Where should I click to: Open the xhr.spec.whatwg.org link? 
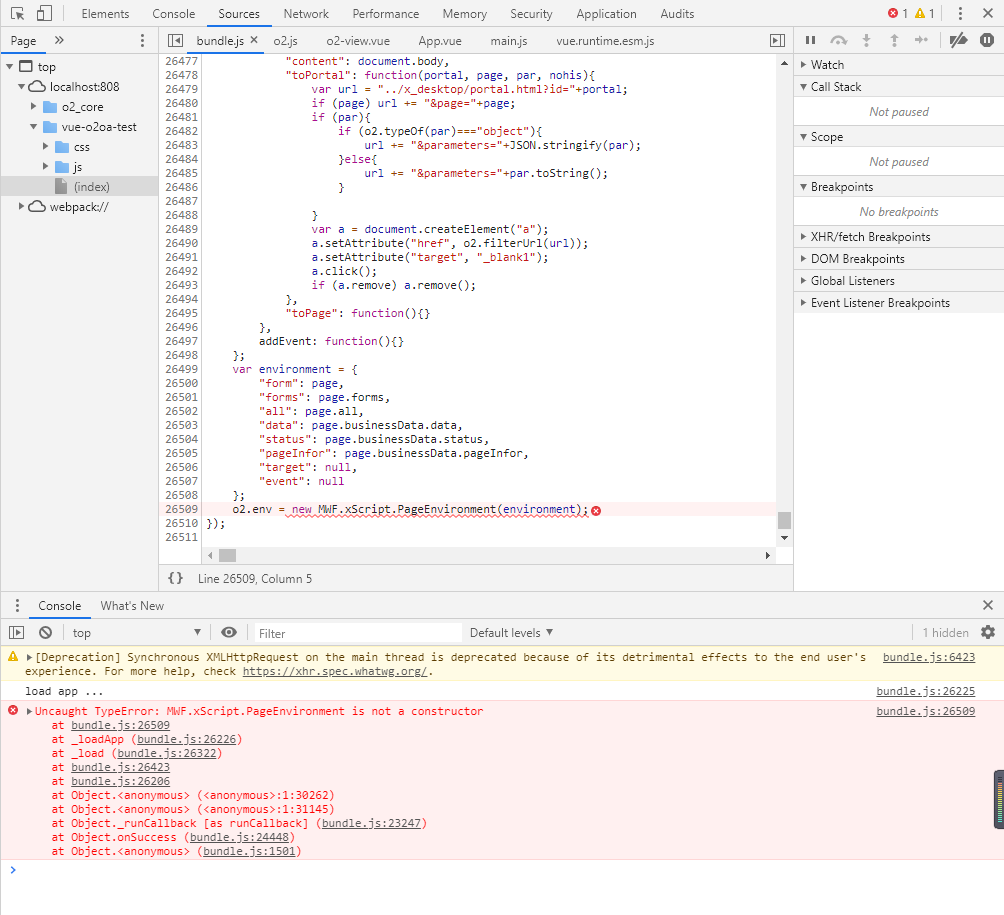pos(335,671)
